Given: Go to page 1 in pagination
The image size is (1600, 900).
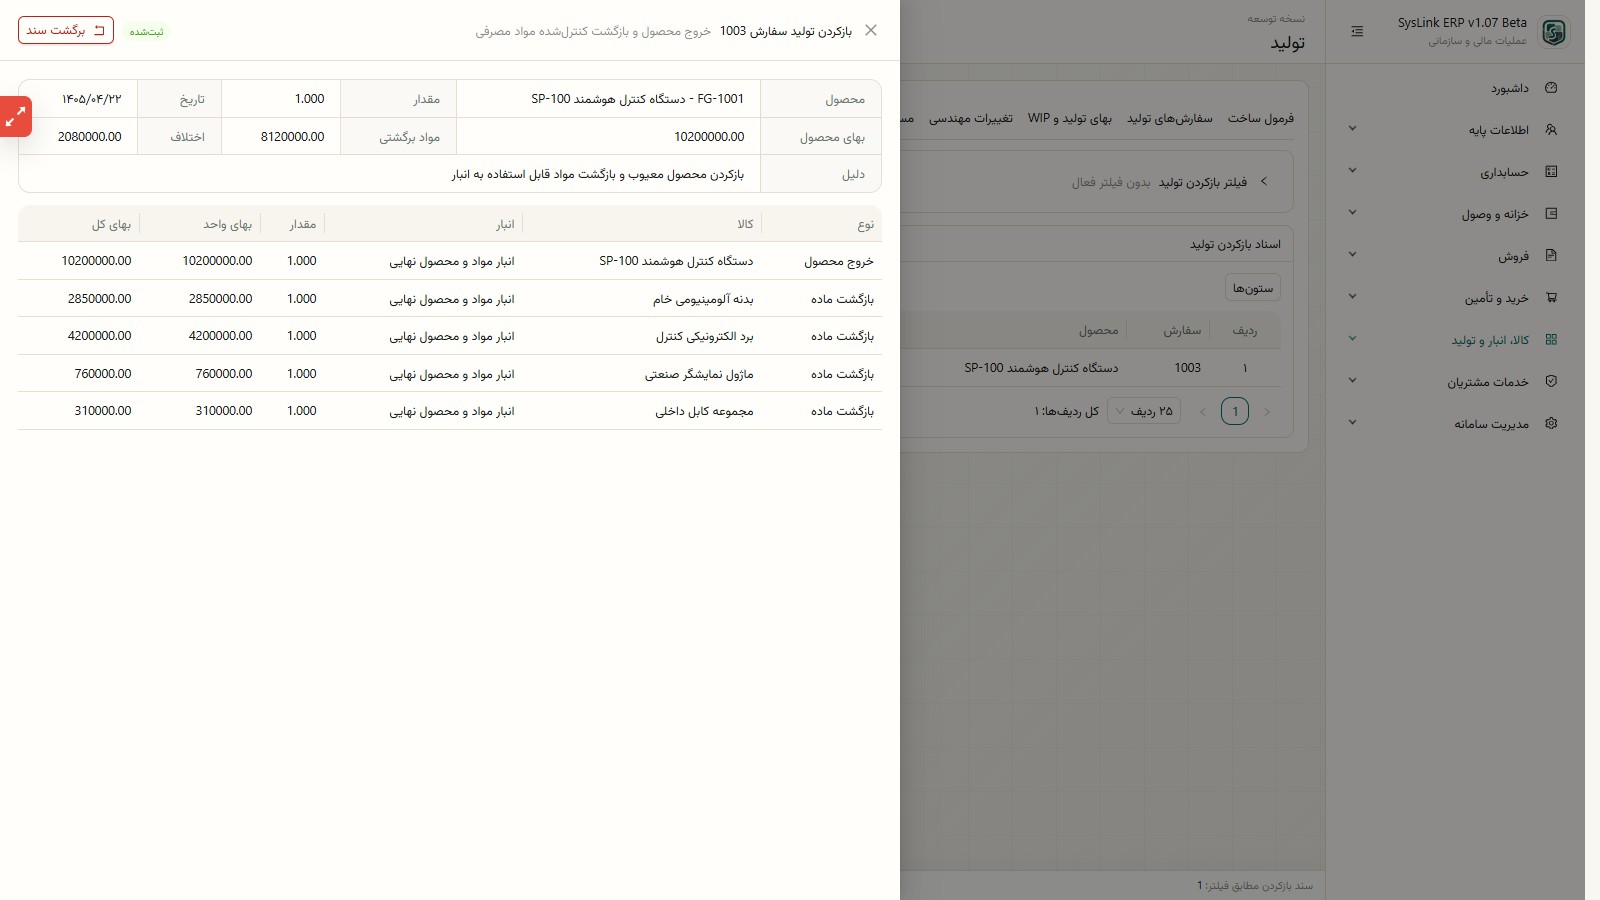Looking at the screenshot, I should point(1235,411).
